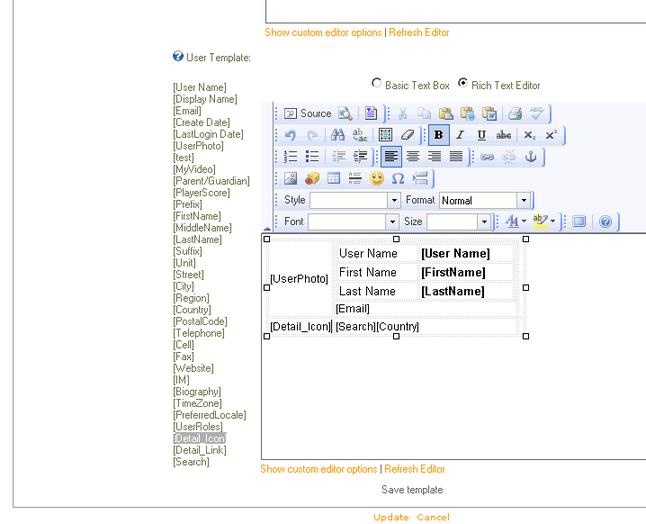Image resolution: width=646 pixels, height=524 pixels.
Task: Click the Decrease Indent icon
Action: click(339, 157)
